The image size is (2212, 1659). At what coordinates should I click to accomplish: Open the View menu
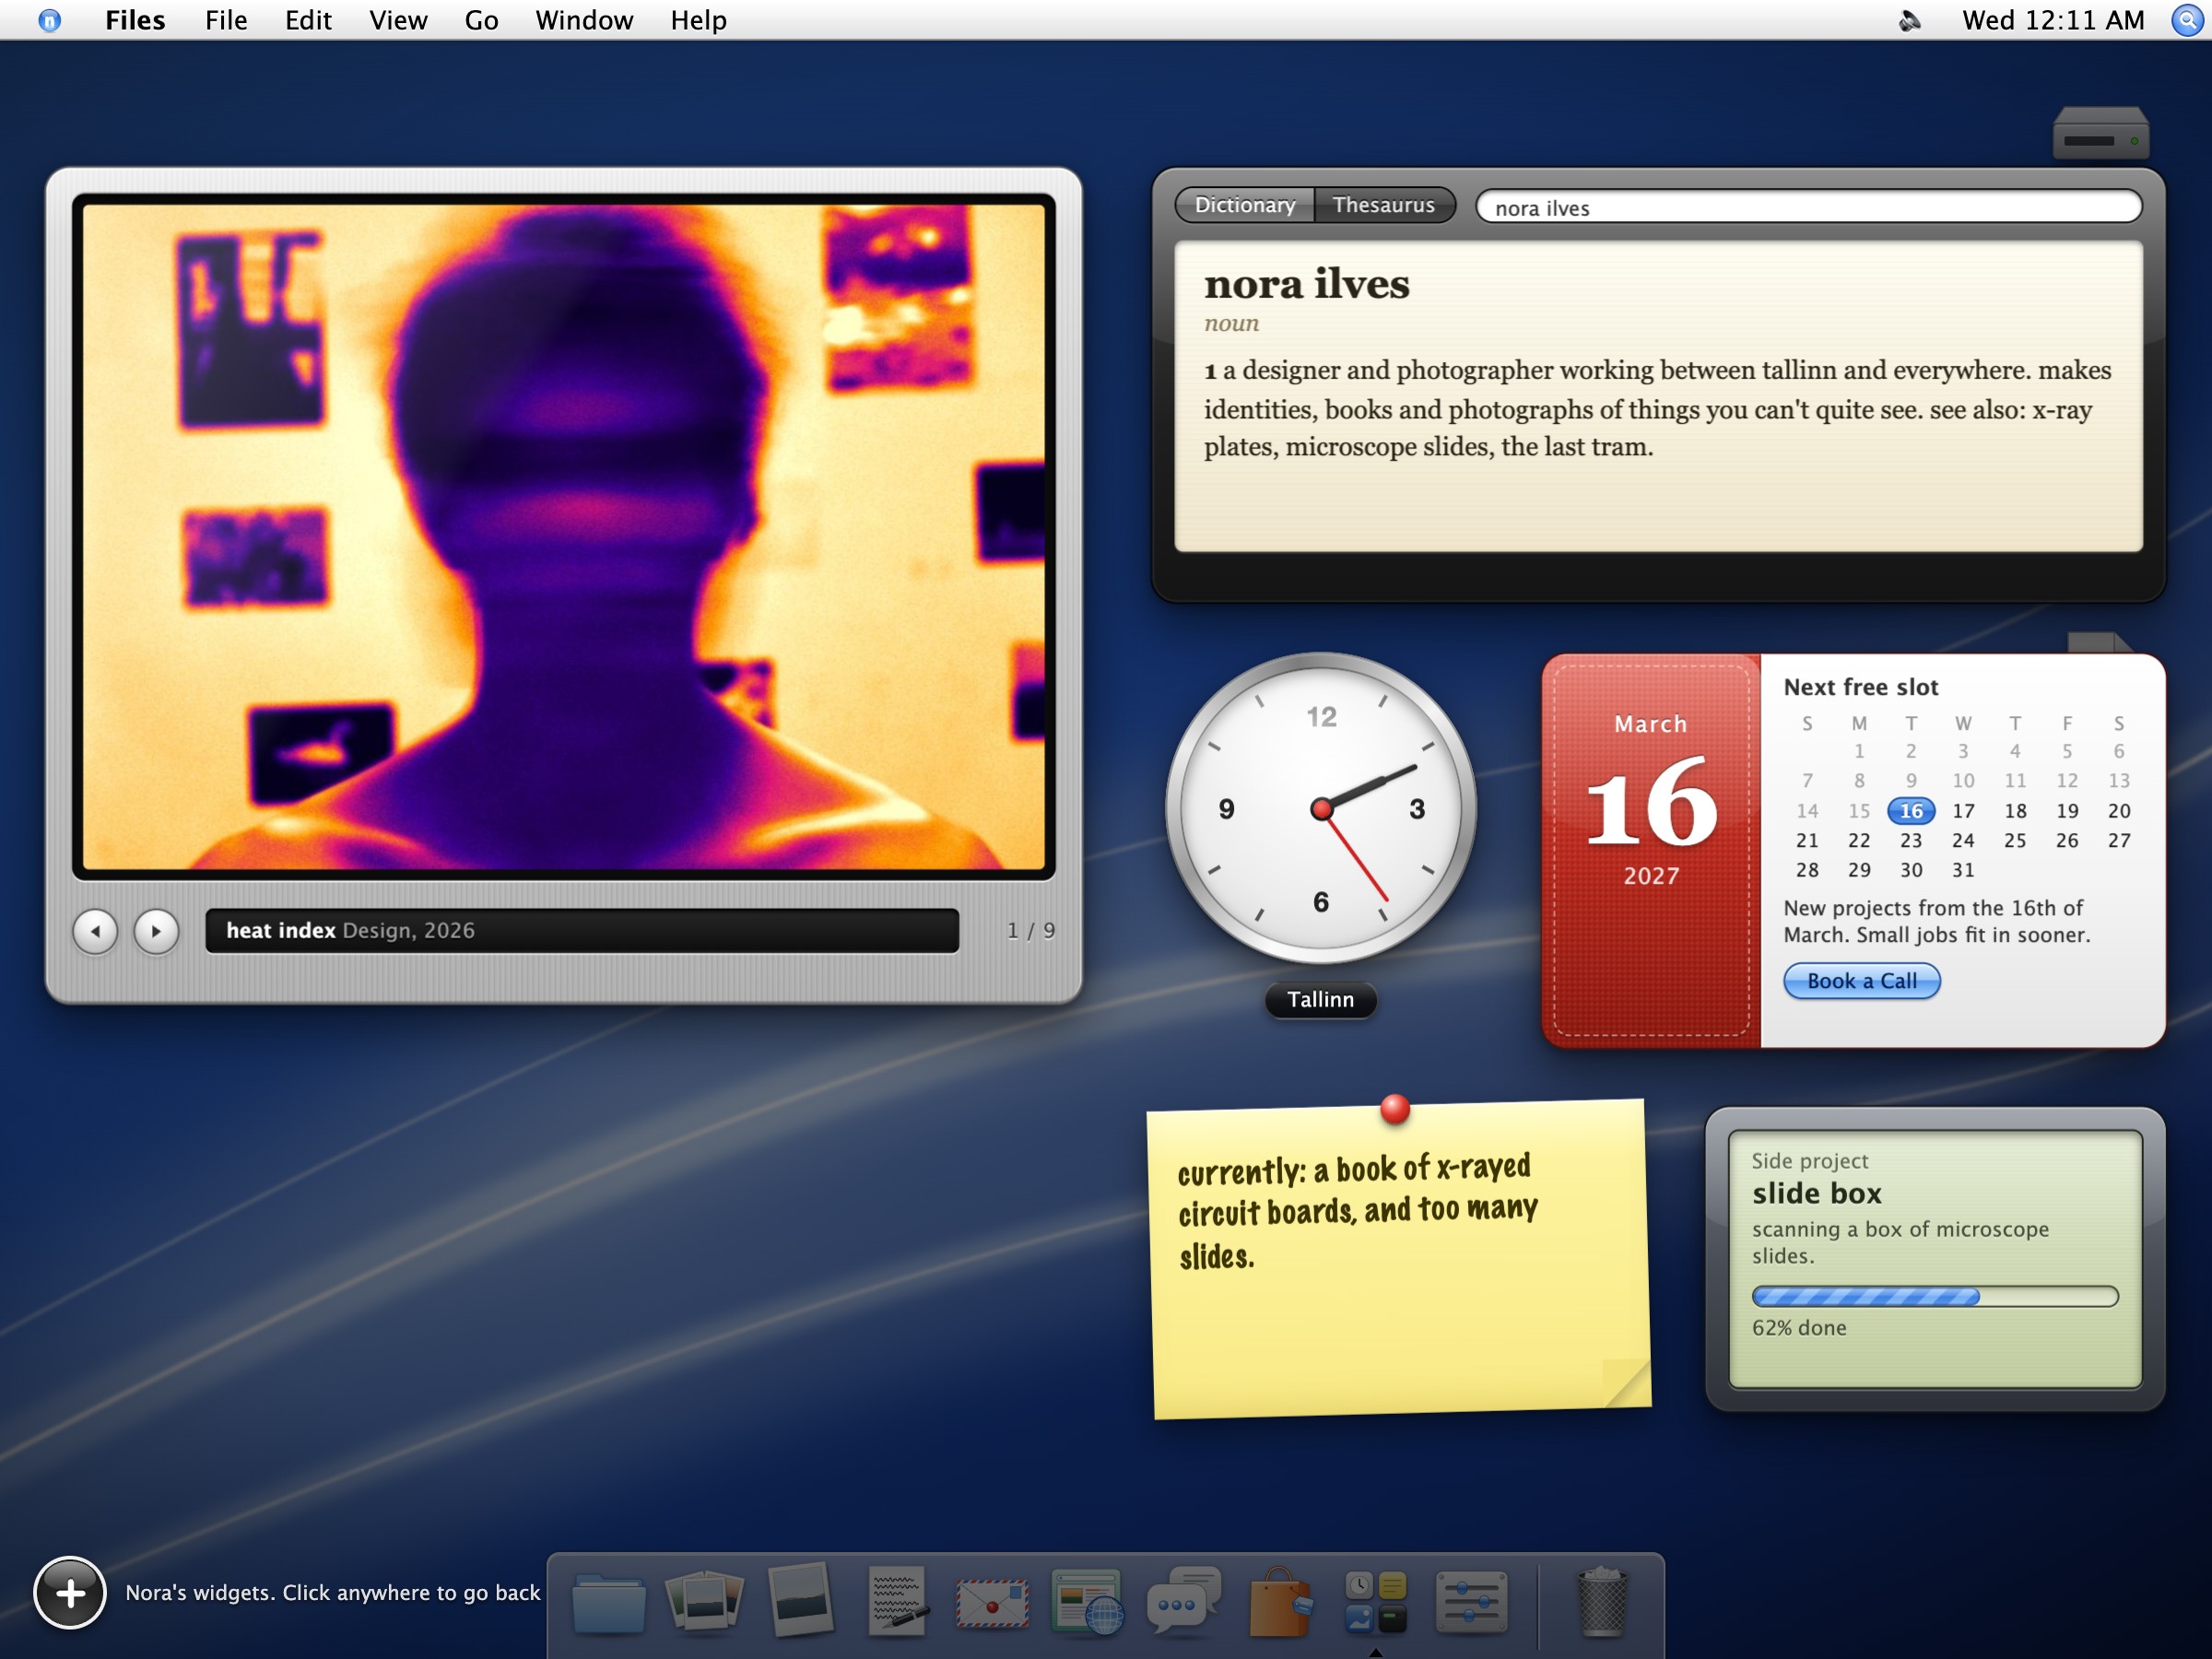[x=398, y=20]
